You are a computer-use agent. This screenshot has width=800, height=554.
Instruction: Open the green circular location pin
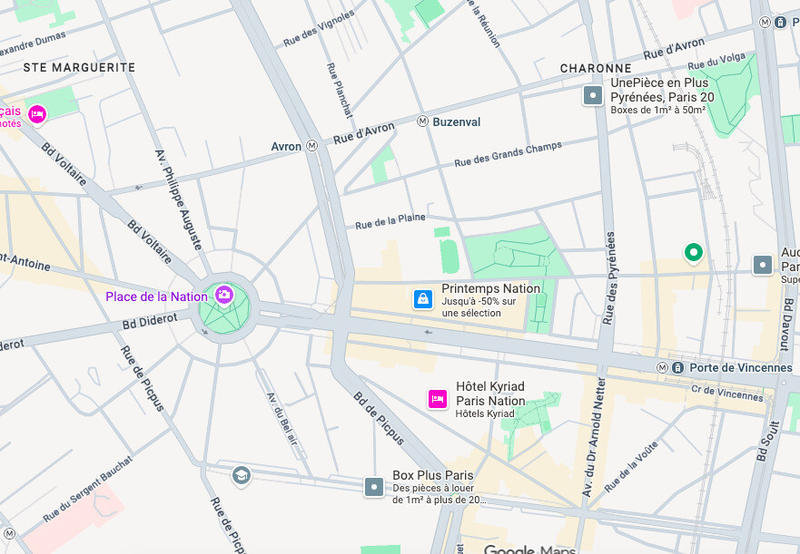coord(693,253)
